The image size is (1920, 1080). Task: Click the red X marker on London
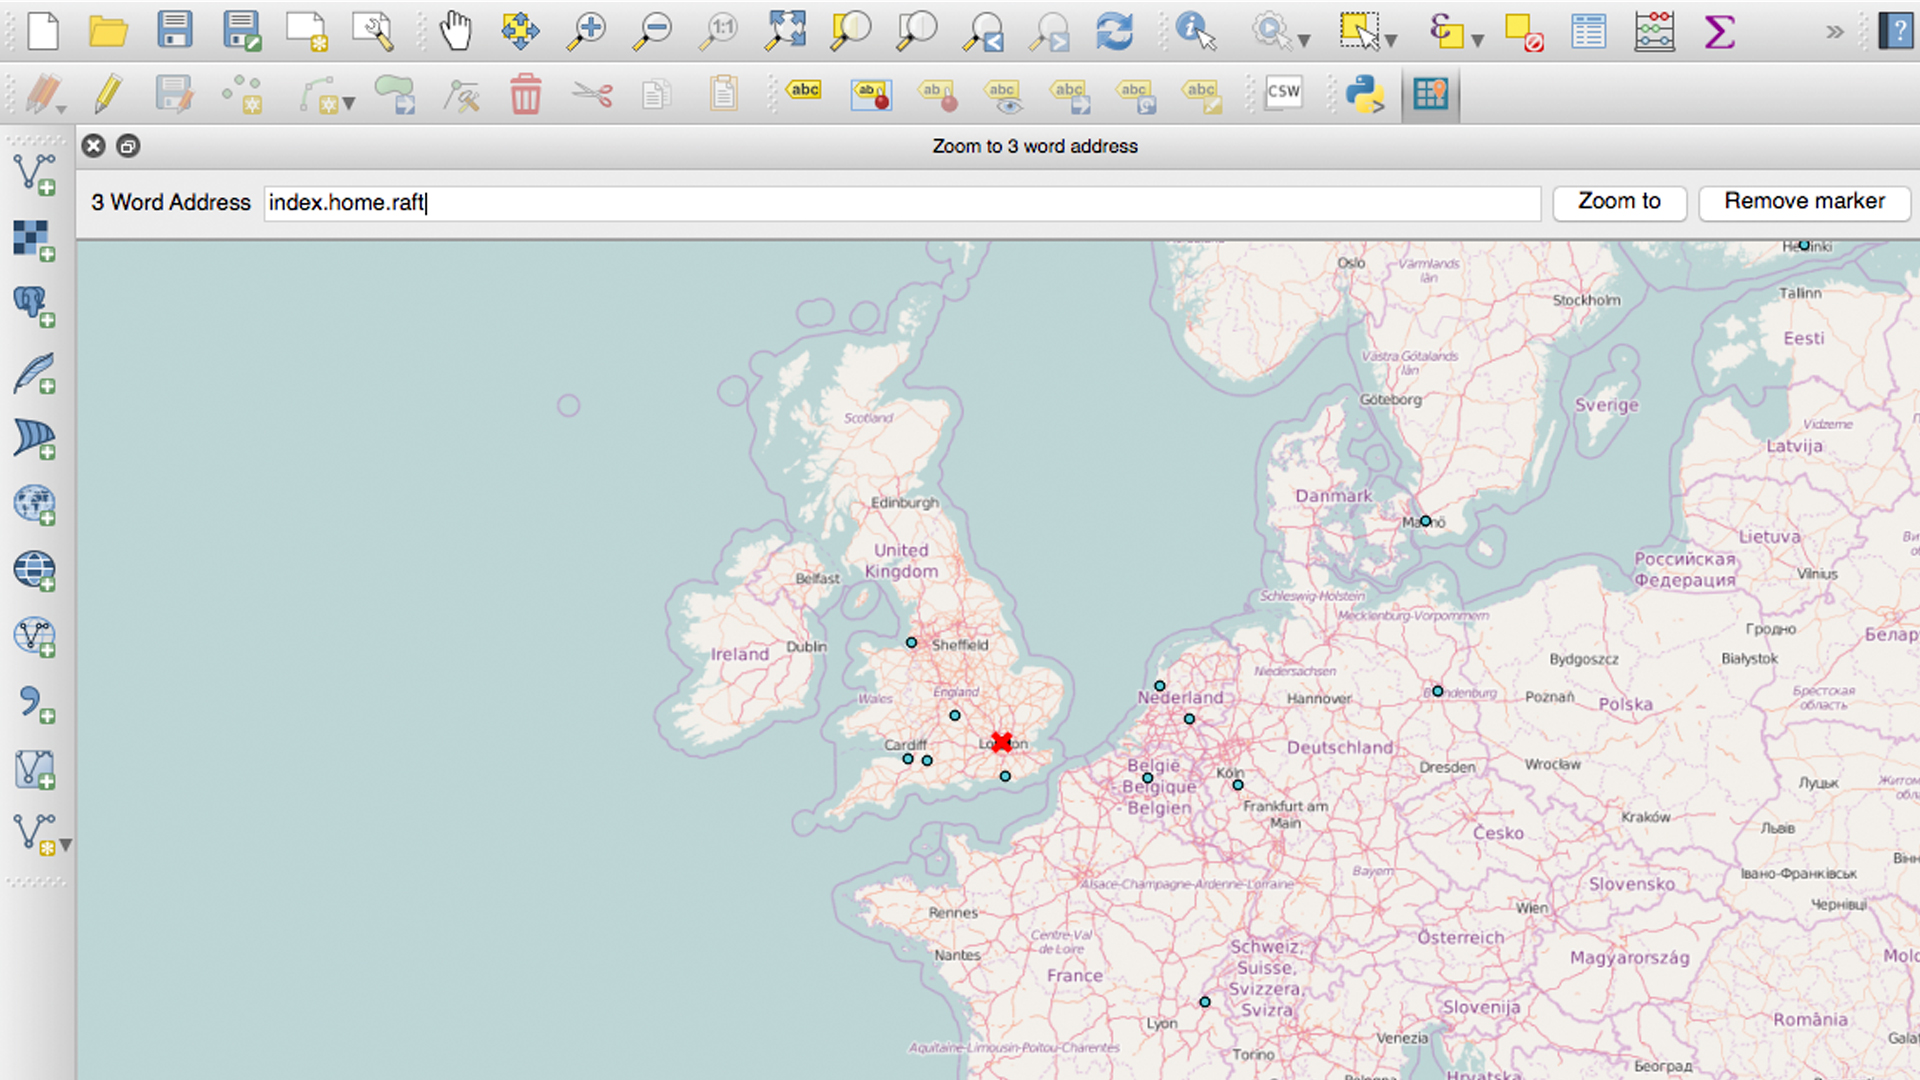point(1002,741)
